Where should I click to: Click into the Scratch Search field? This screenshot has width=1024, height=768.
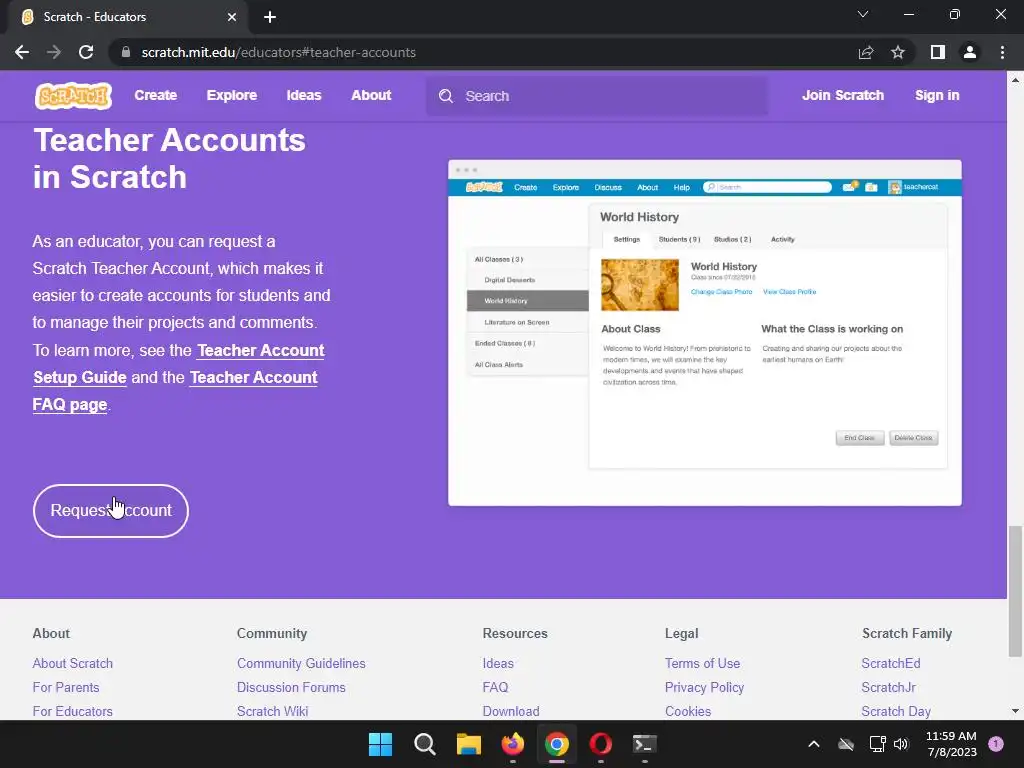pos(597,96)
